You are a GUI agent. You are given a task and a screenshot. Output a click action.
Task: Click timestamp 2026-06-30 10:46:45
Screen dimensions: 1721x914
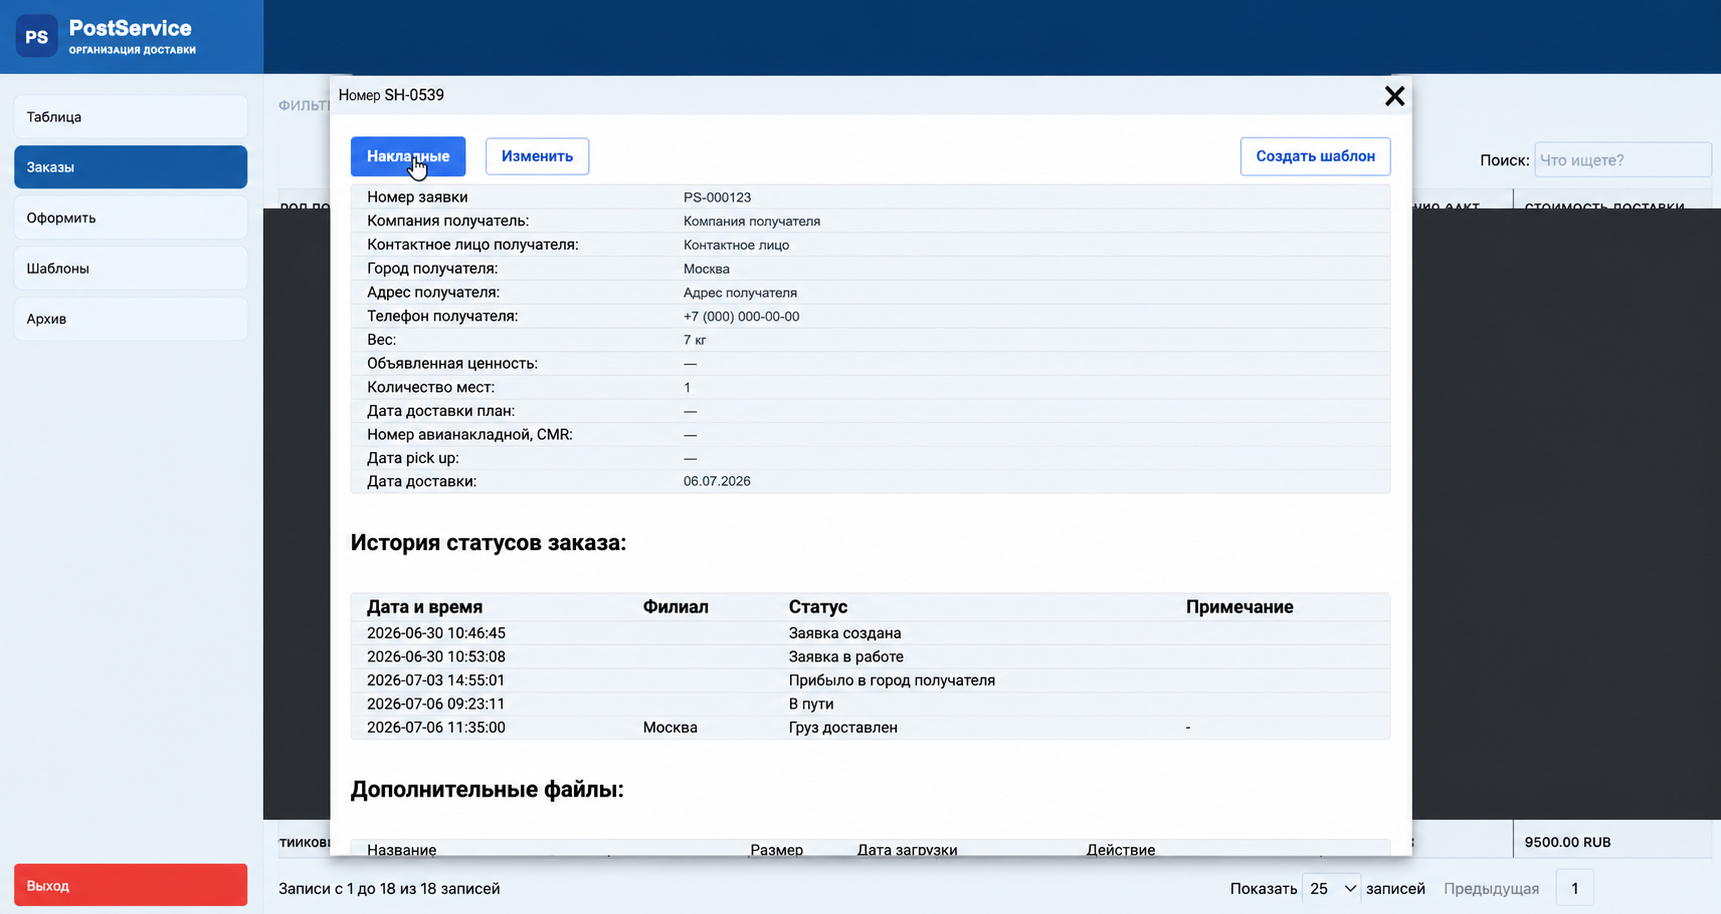coord(436,633)
